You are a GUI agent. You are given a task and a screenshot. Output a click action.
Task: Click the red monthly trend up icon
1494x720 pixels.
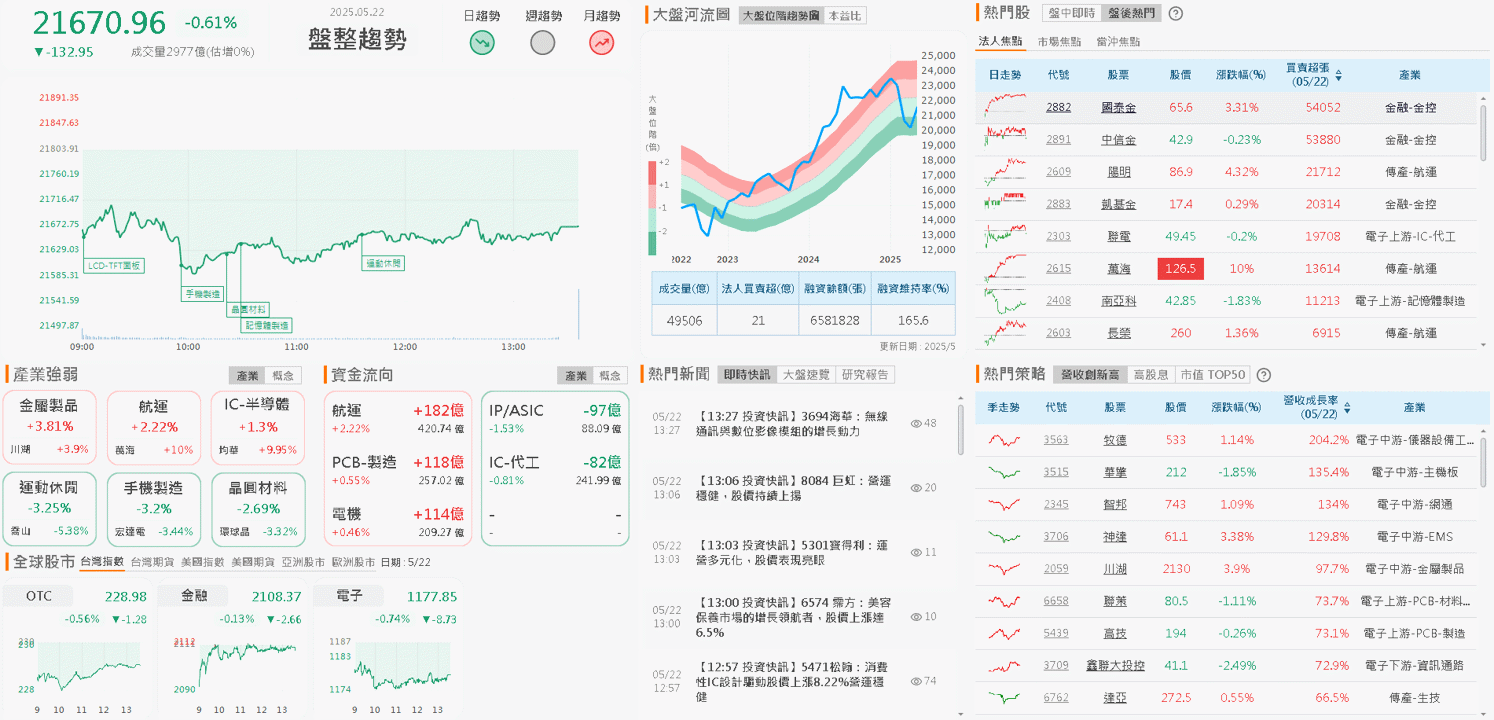(x=601, y=43)
